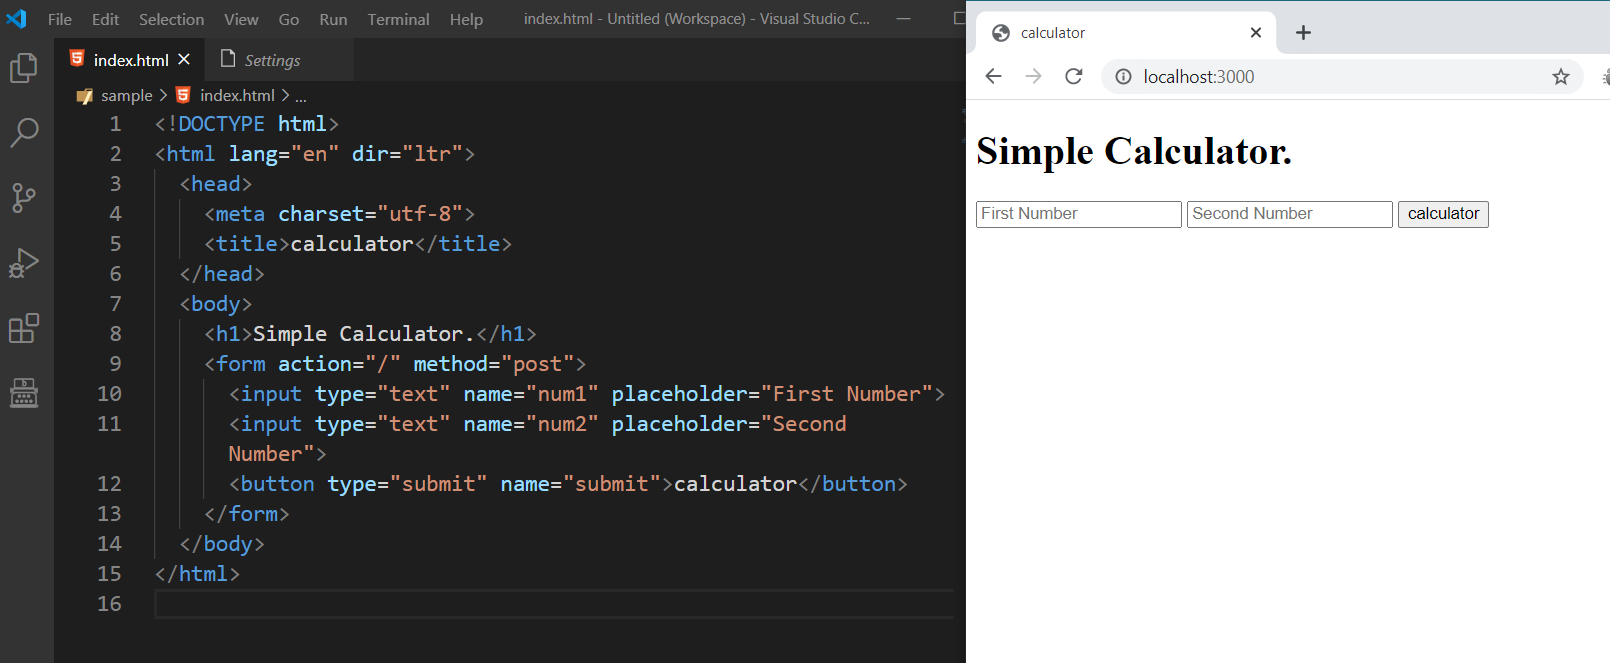Expand the breadcrumb ellipsis symbol list

(301, 95)
